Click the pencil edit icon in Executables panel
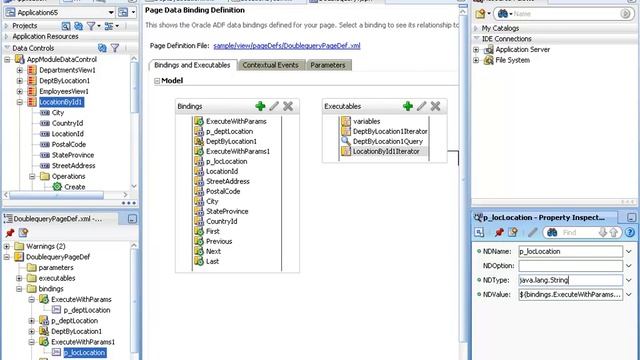Viewport: 640px width, 360px height. [x=421, y=106]
